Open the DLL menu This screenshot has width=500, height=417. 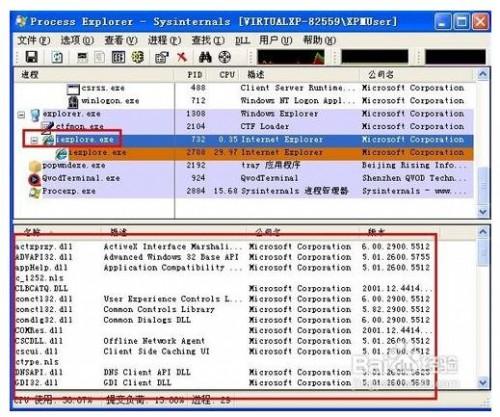242,41
